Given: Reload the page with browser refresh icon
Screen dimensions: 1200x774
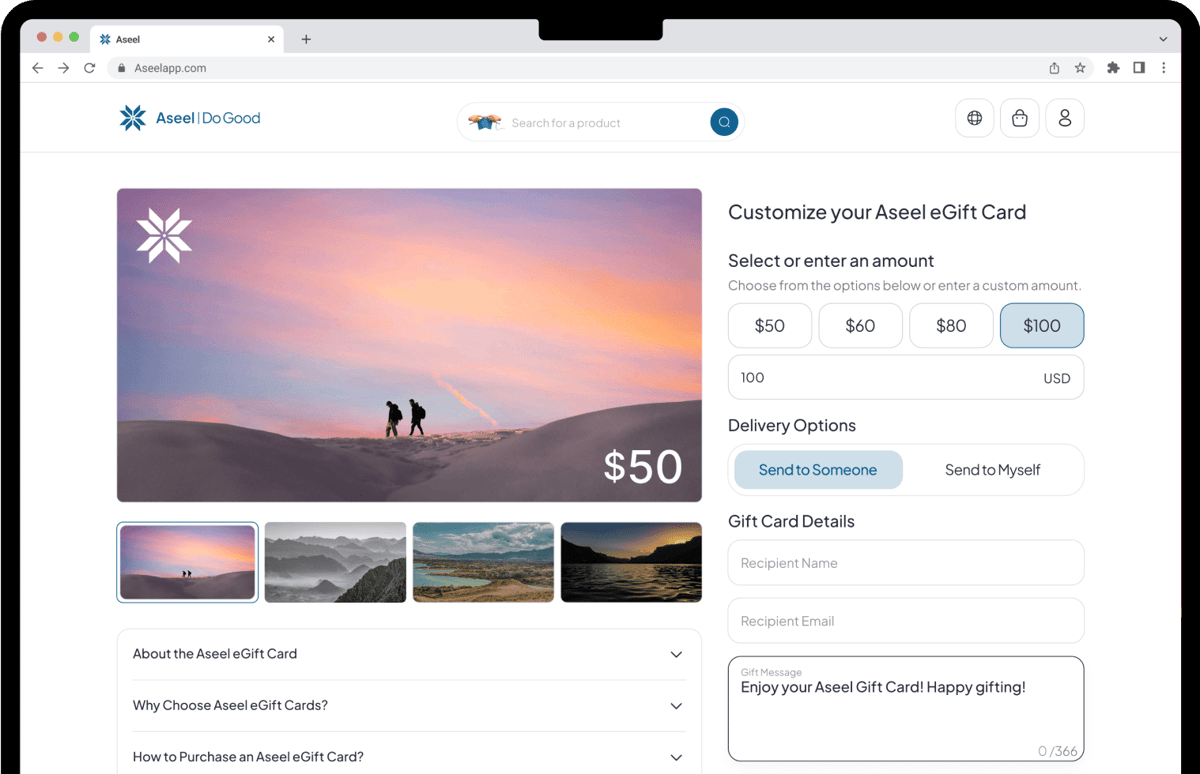Looking at the screenshot, I should [89, 68].
